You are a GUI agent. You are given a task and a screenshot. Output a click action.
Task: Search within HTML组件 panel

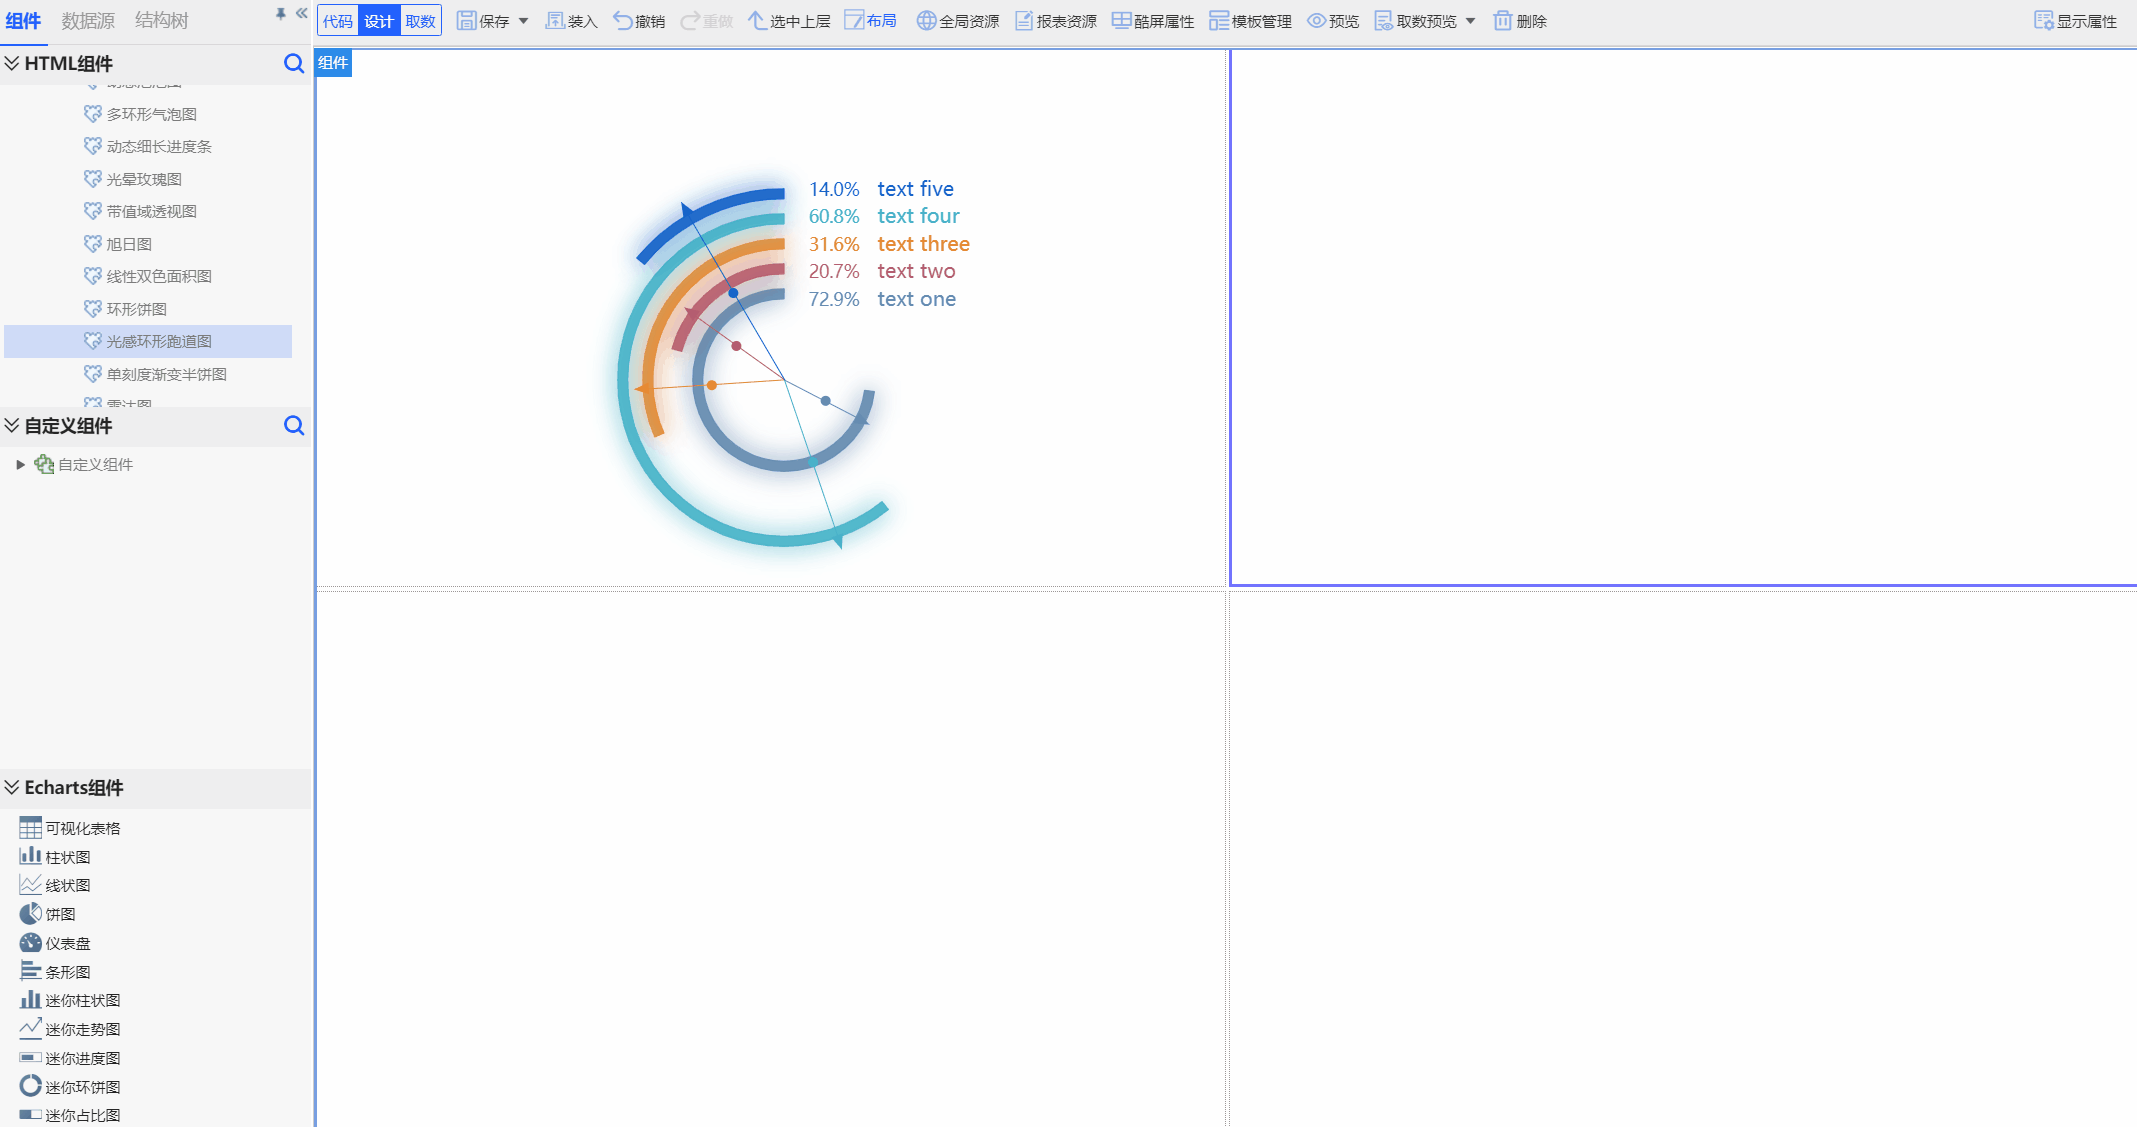click(x=293, y=64)
